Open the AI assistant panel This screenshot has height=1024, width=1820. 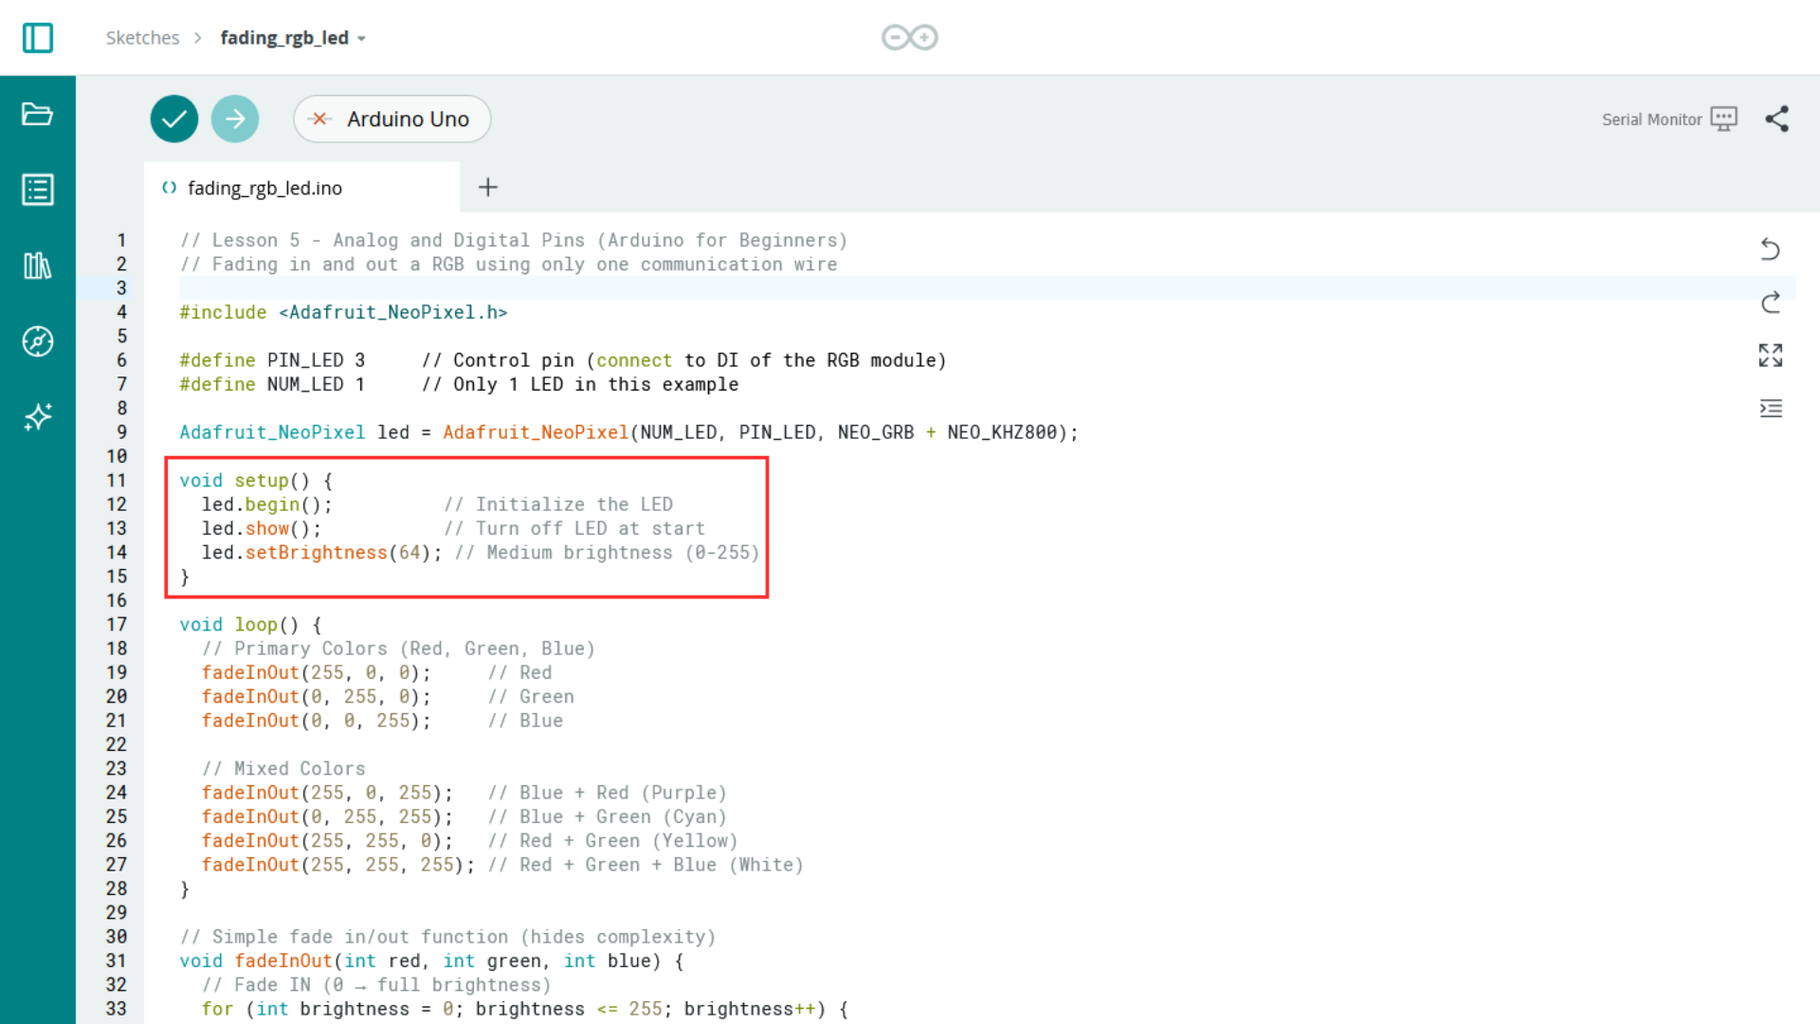[x=37, y=417]
